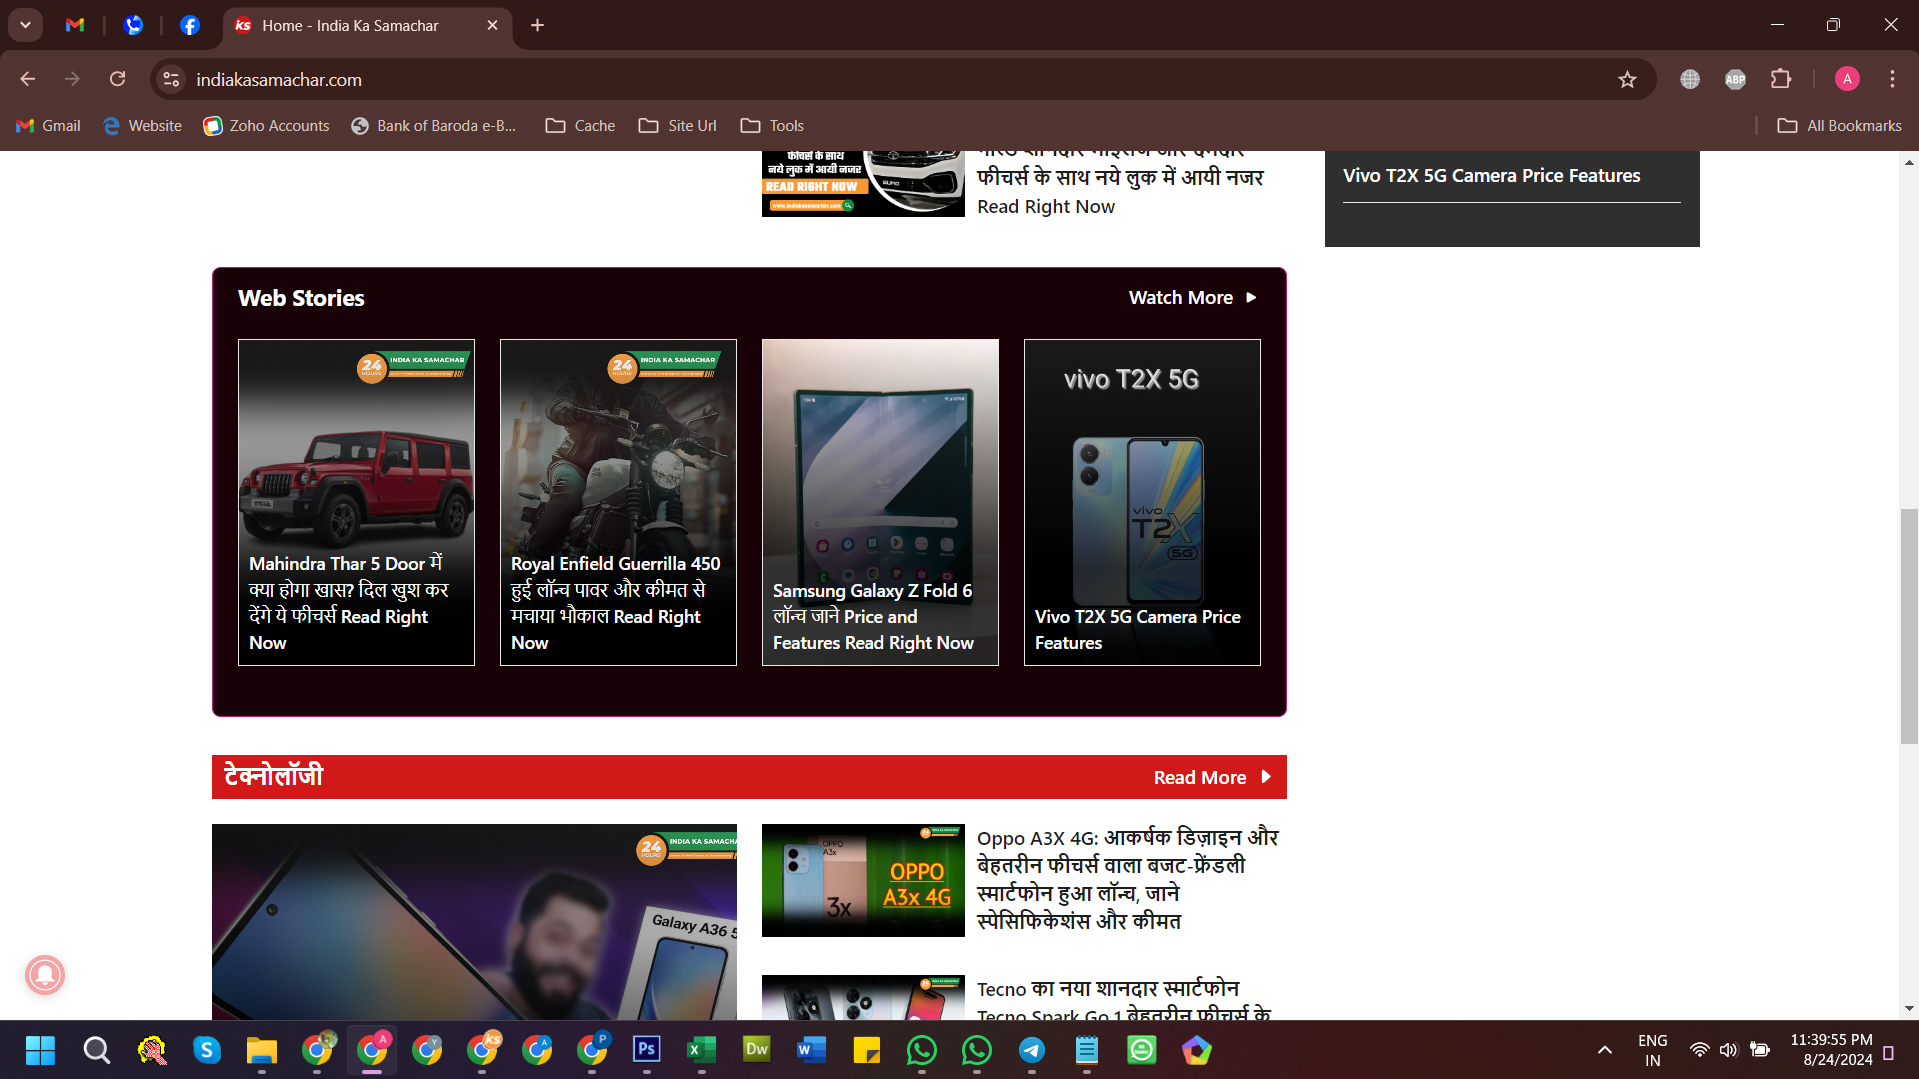Image resolution: width=1919 pixels, height=1079 pixels.
Task: Open the Mahindra Thar 5 Door story
Action: [356, 502]
